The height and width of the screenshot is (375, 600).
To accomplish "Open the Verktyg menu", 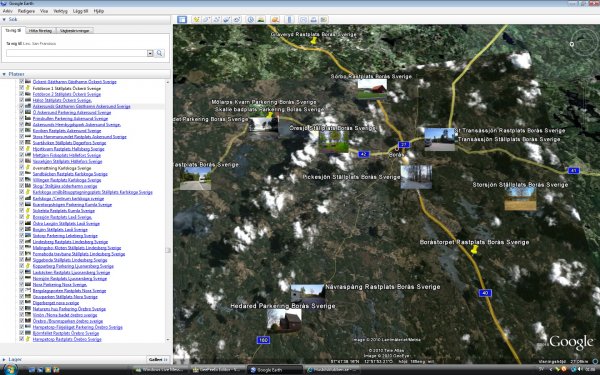I will tap(60, 11).
